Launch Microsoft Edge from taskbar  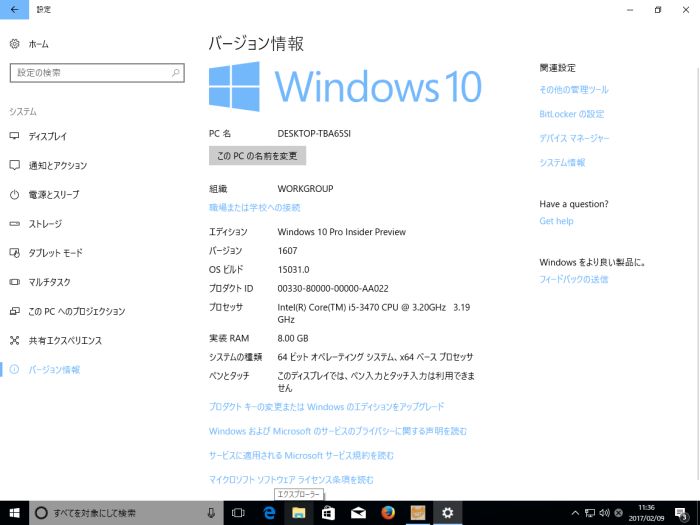tap(269, 512)
